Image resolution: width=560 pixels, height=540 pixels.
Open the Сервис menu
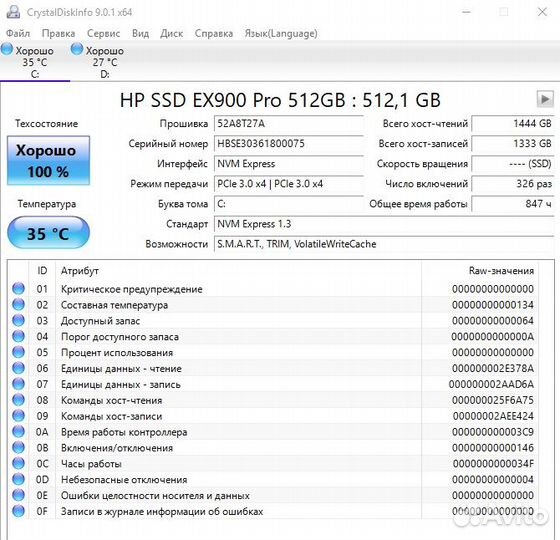pyautogui.click(x=104, y=34)
